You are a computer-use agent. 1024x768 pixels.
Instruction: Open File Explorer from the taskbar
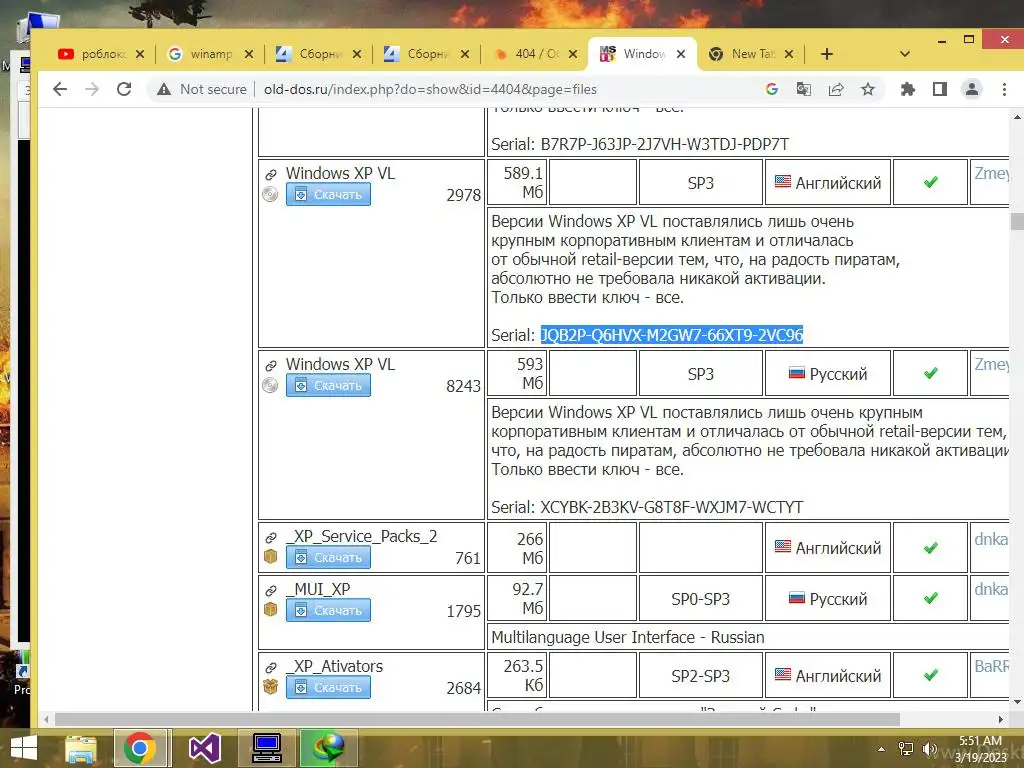81,748
